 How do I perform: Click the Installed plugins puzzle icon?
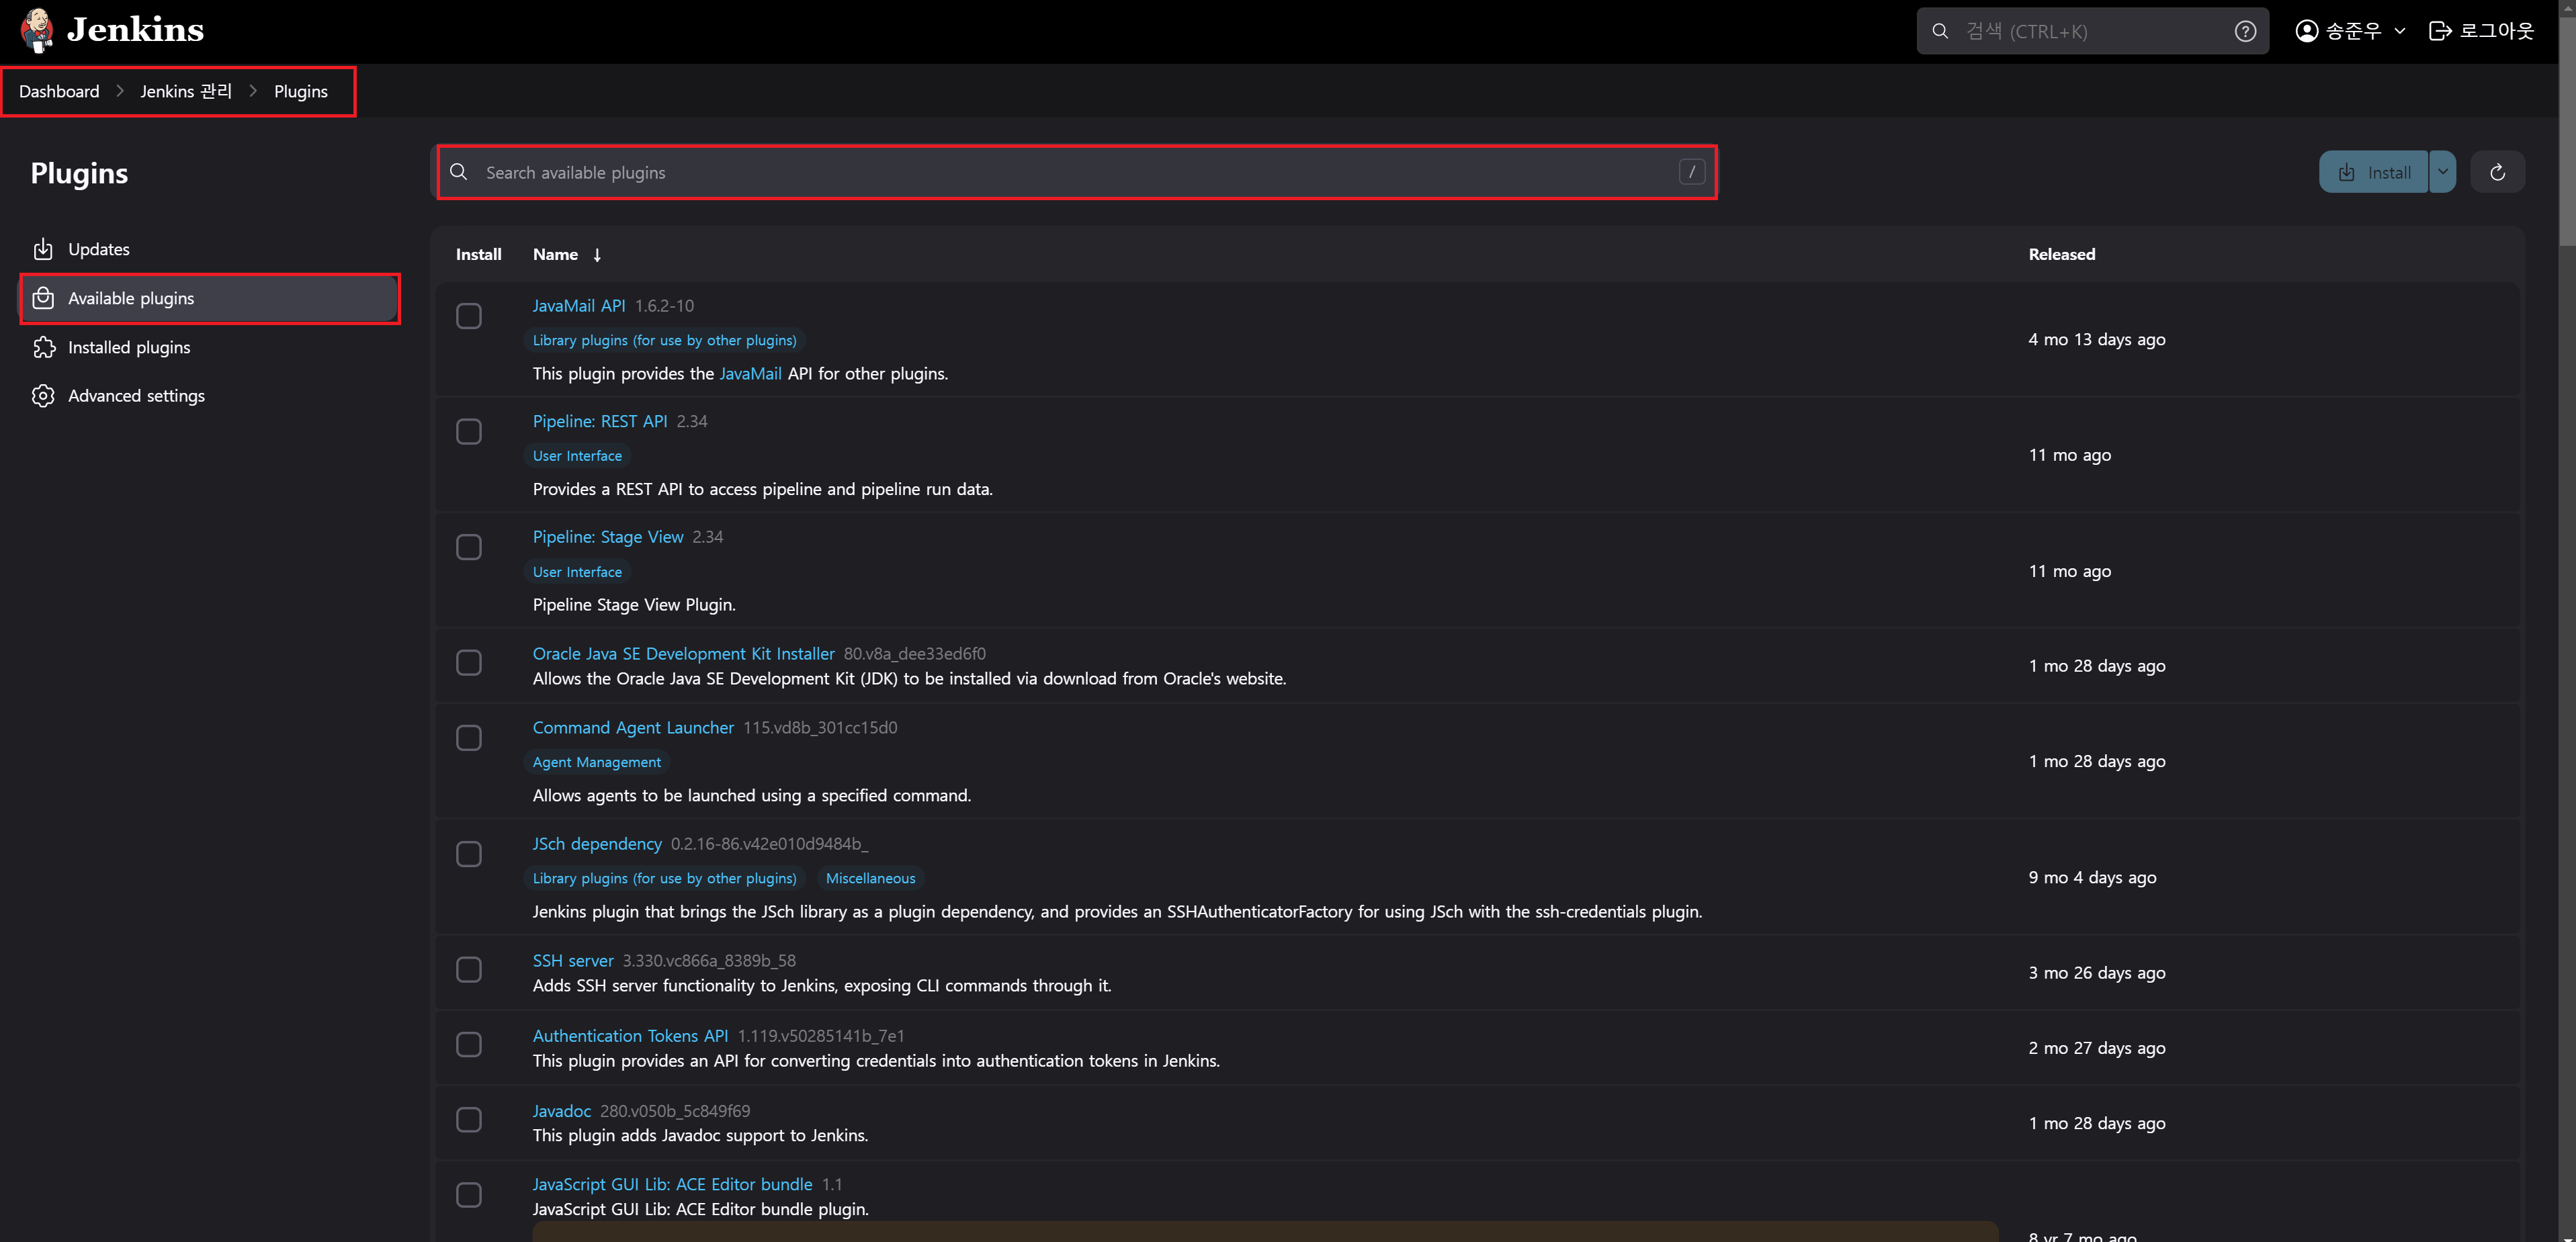click(43, 347)
